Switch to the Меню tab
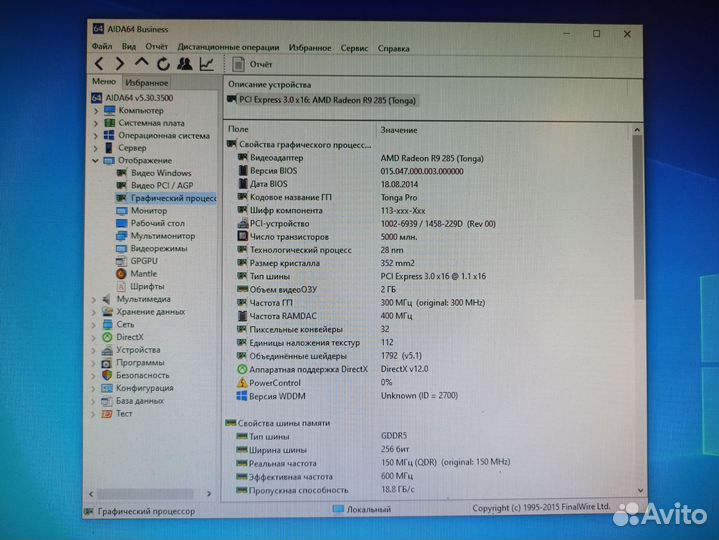This screenshot has height=540, width=719. (x=104, y=81)
